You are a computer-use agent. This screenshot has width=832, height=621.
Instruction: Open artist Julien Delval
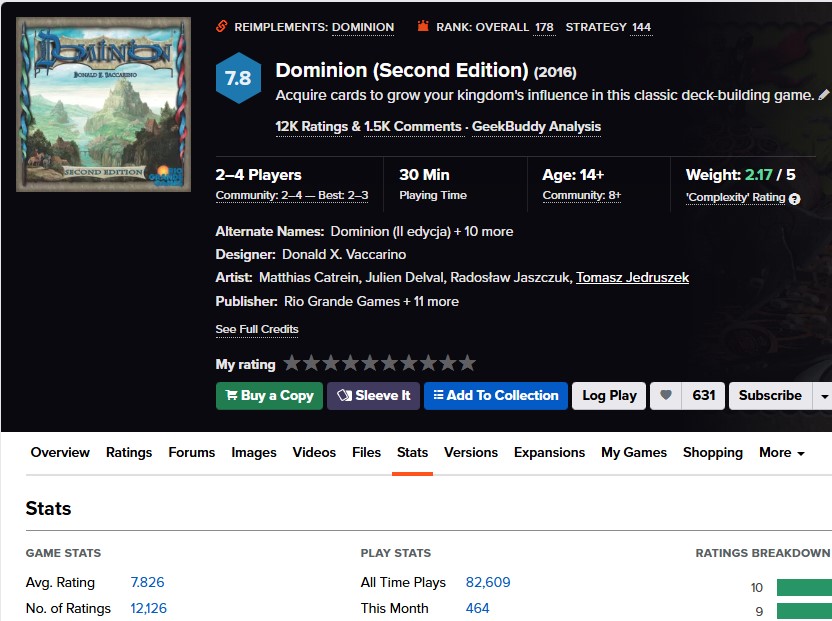tap(406, 278)
